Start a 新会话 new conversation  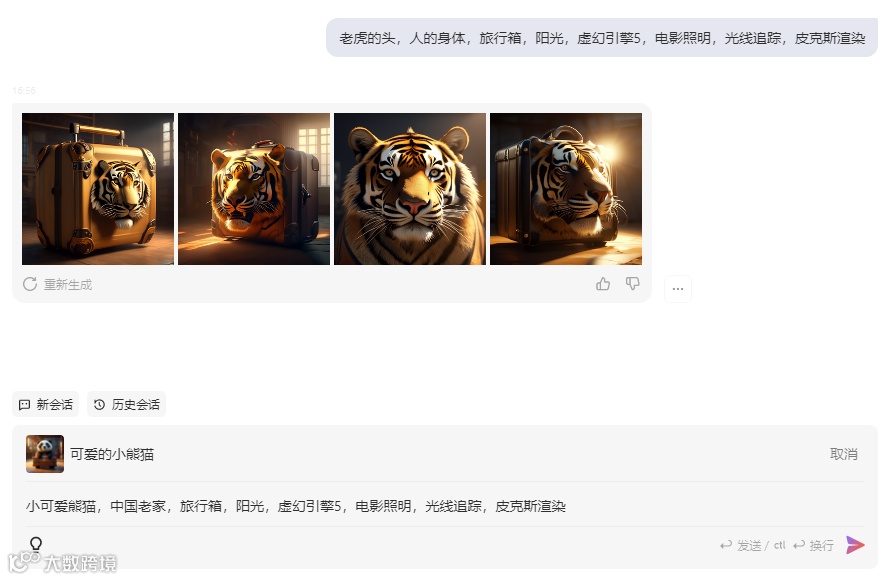pos(45,404)
